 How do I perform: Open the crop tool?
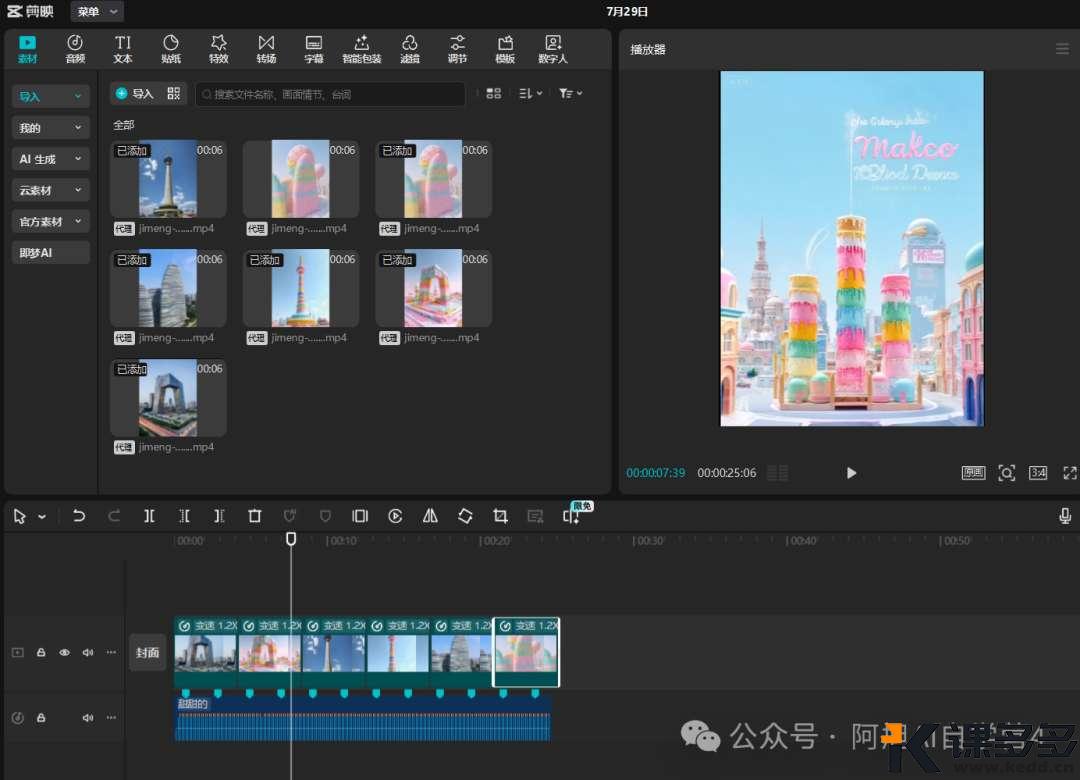click(x=500, y=515)
